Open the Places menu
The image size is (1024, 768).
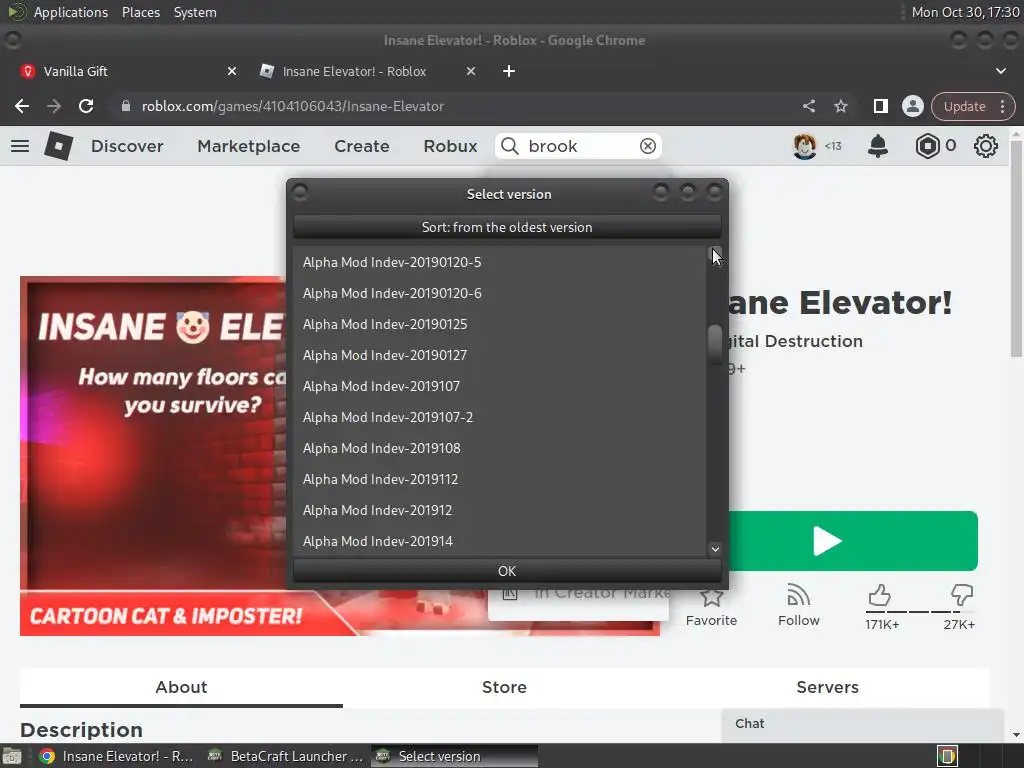click(x=140, y=12)
